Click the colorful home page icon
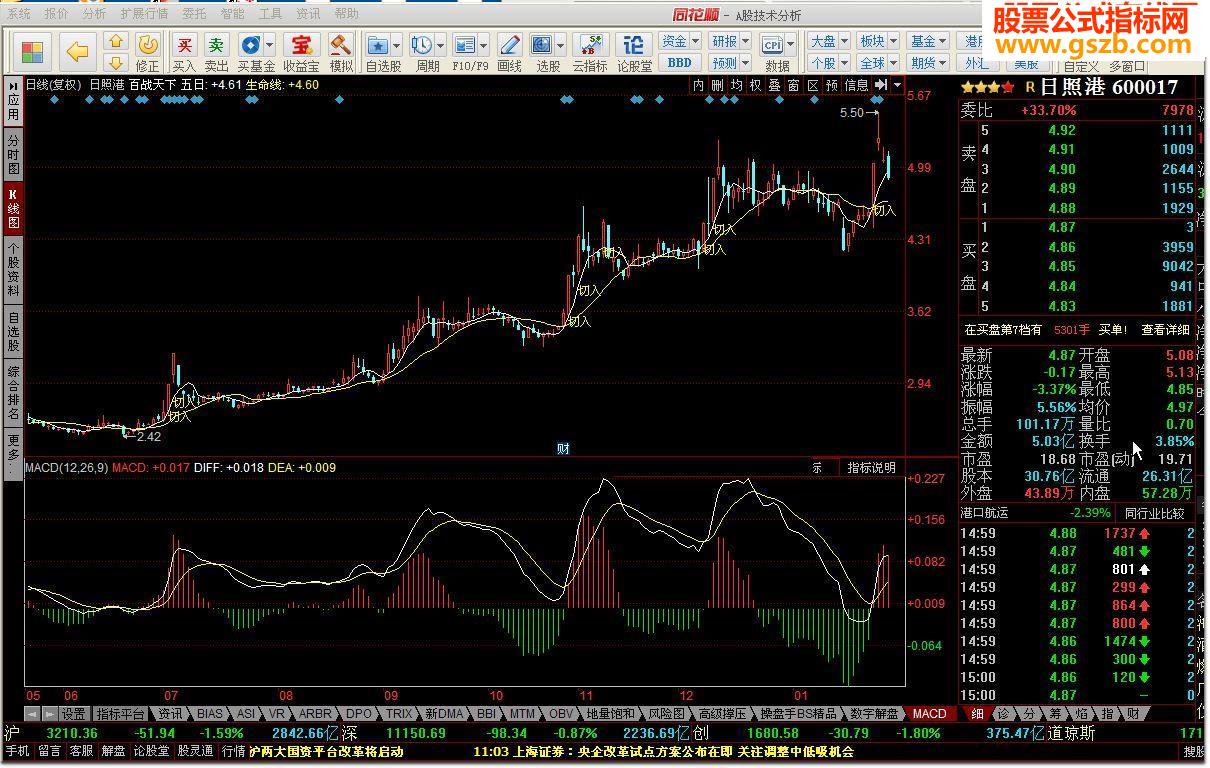 coord(33,52)
